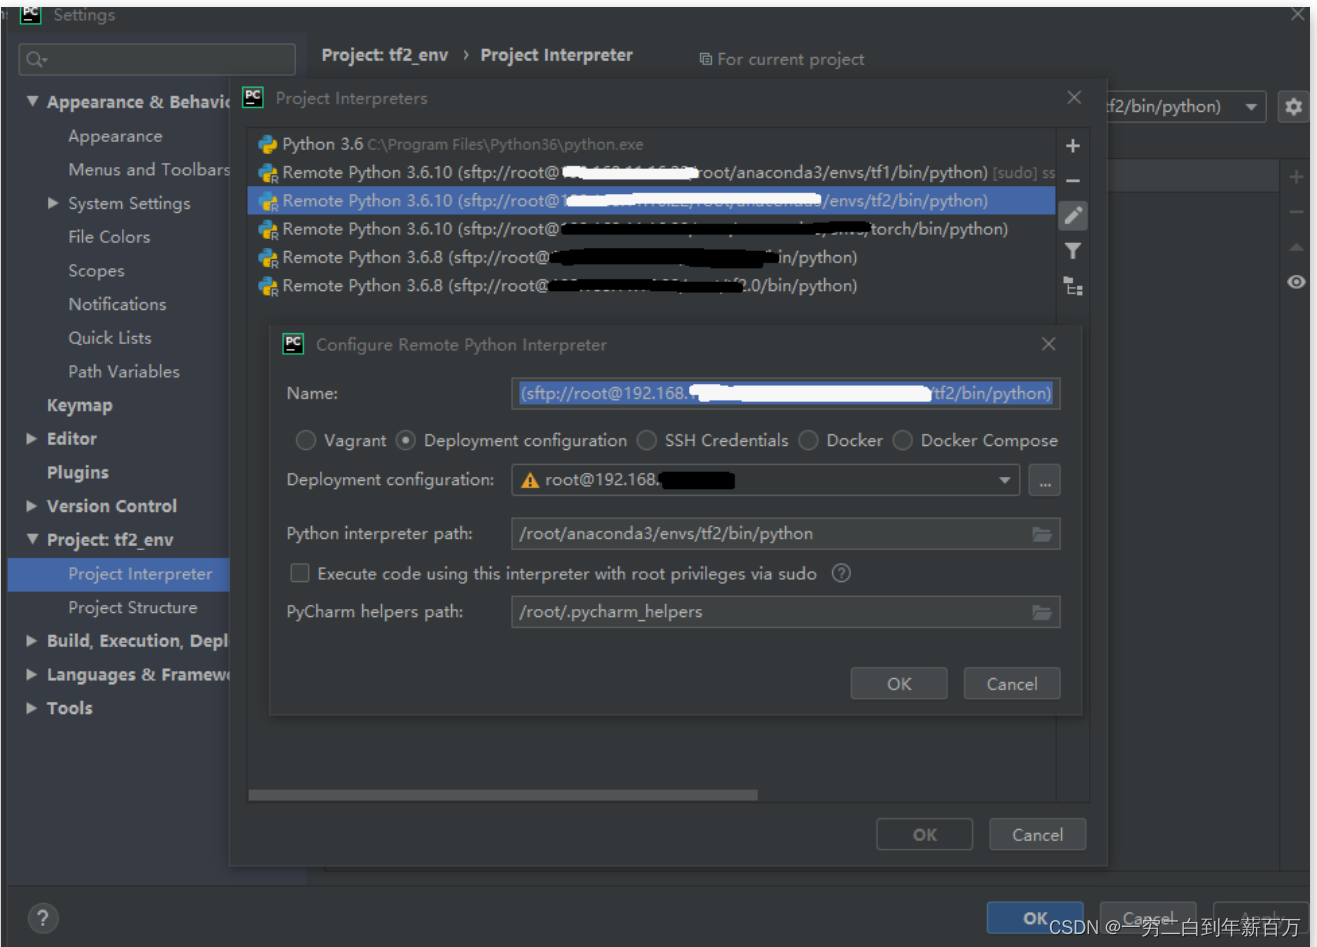Click OK in the Configure Remote Python Interpreter dialog
The image size is (1317, 947).
point(897,683)
